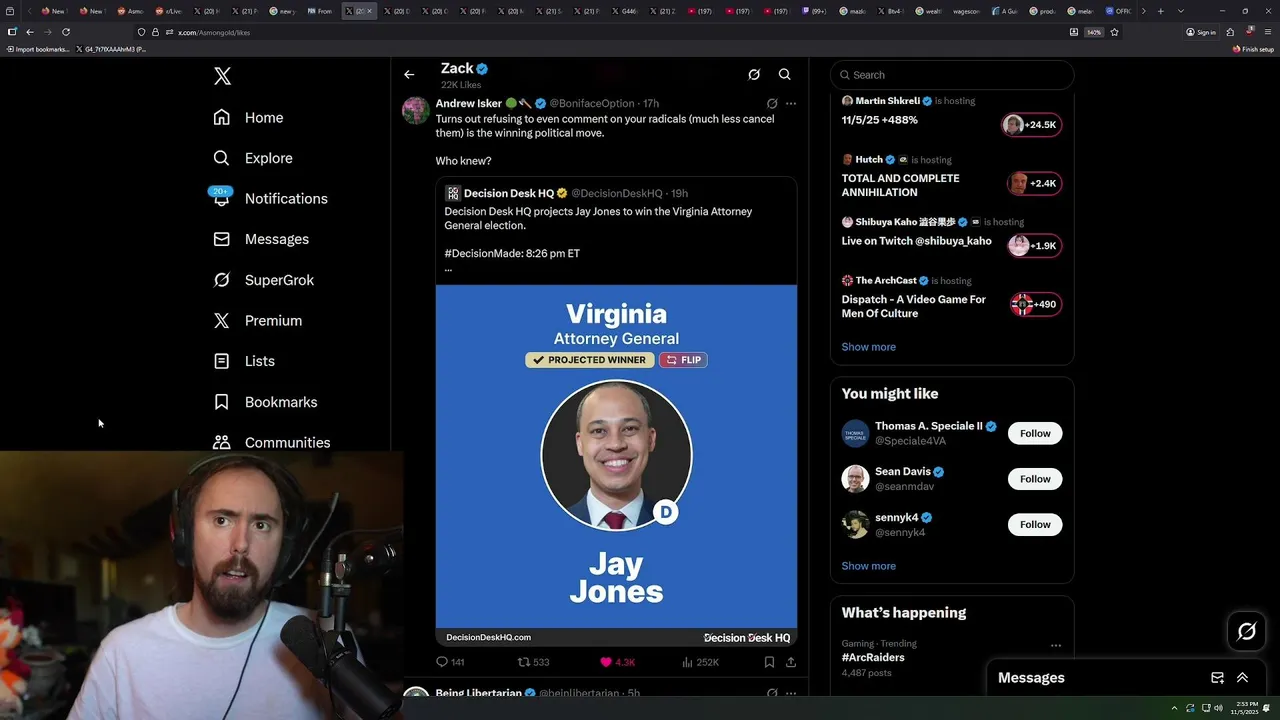
Task: Open Notifications in left navigation
Action: [x=270, y=198]
